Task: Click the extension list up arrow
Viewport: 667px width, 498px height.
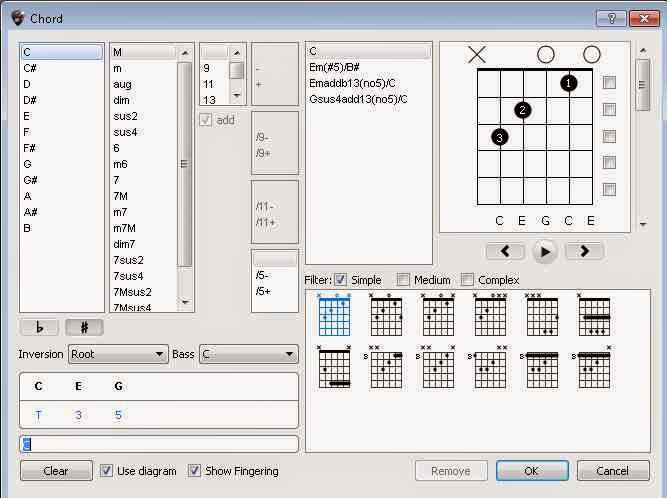Action: 237,53
